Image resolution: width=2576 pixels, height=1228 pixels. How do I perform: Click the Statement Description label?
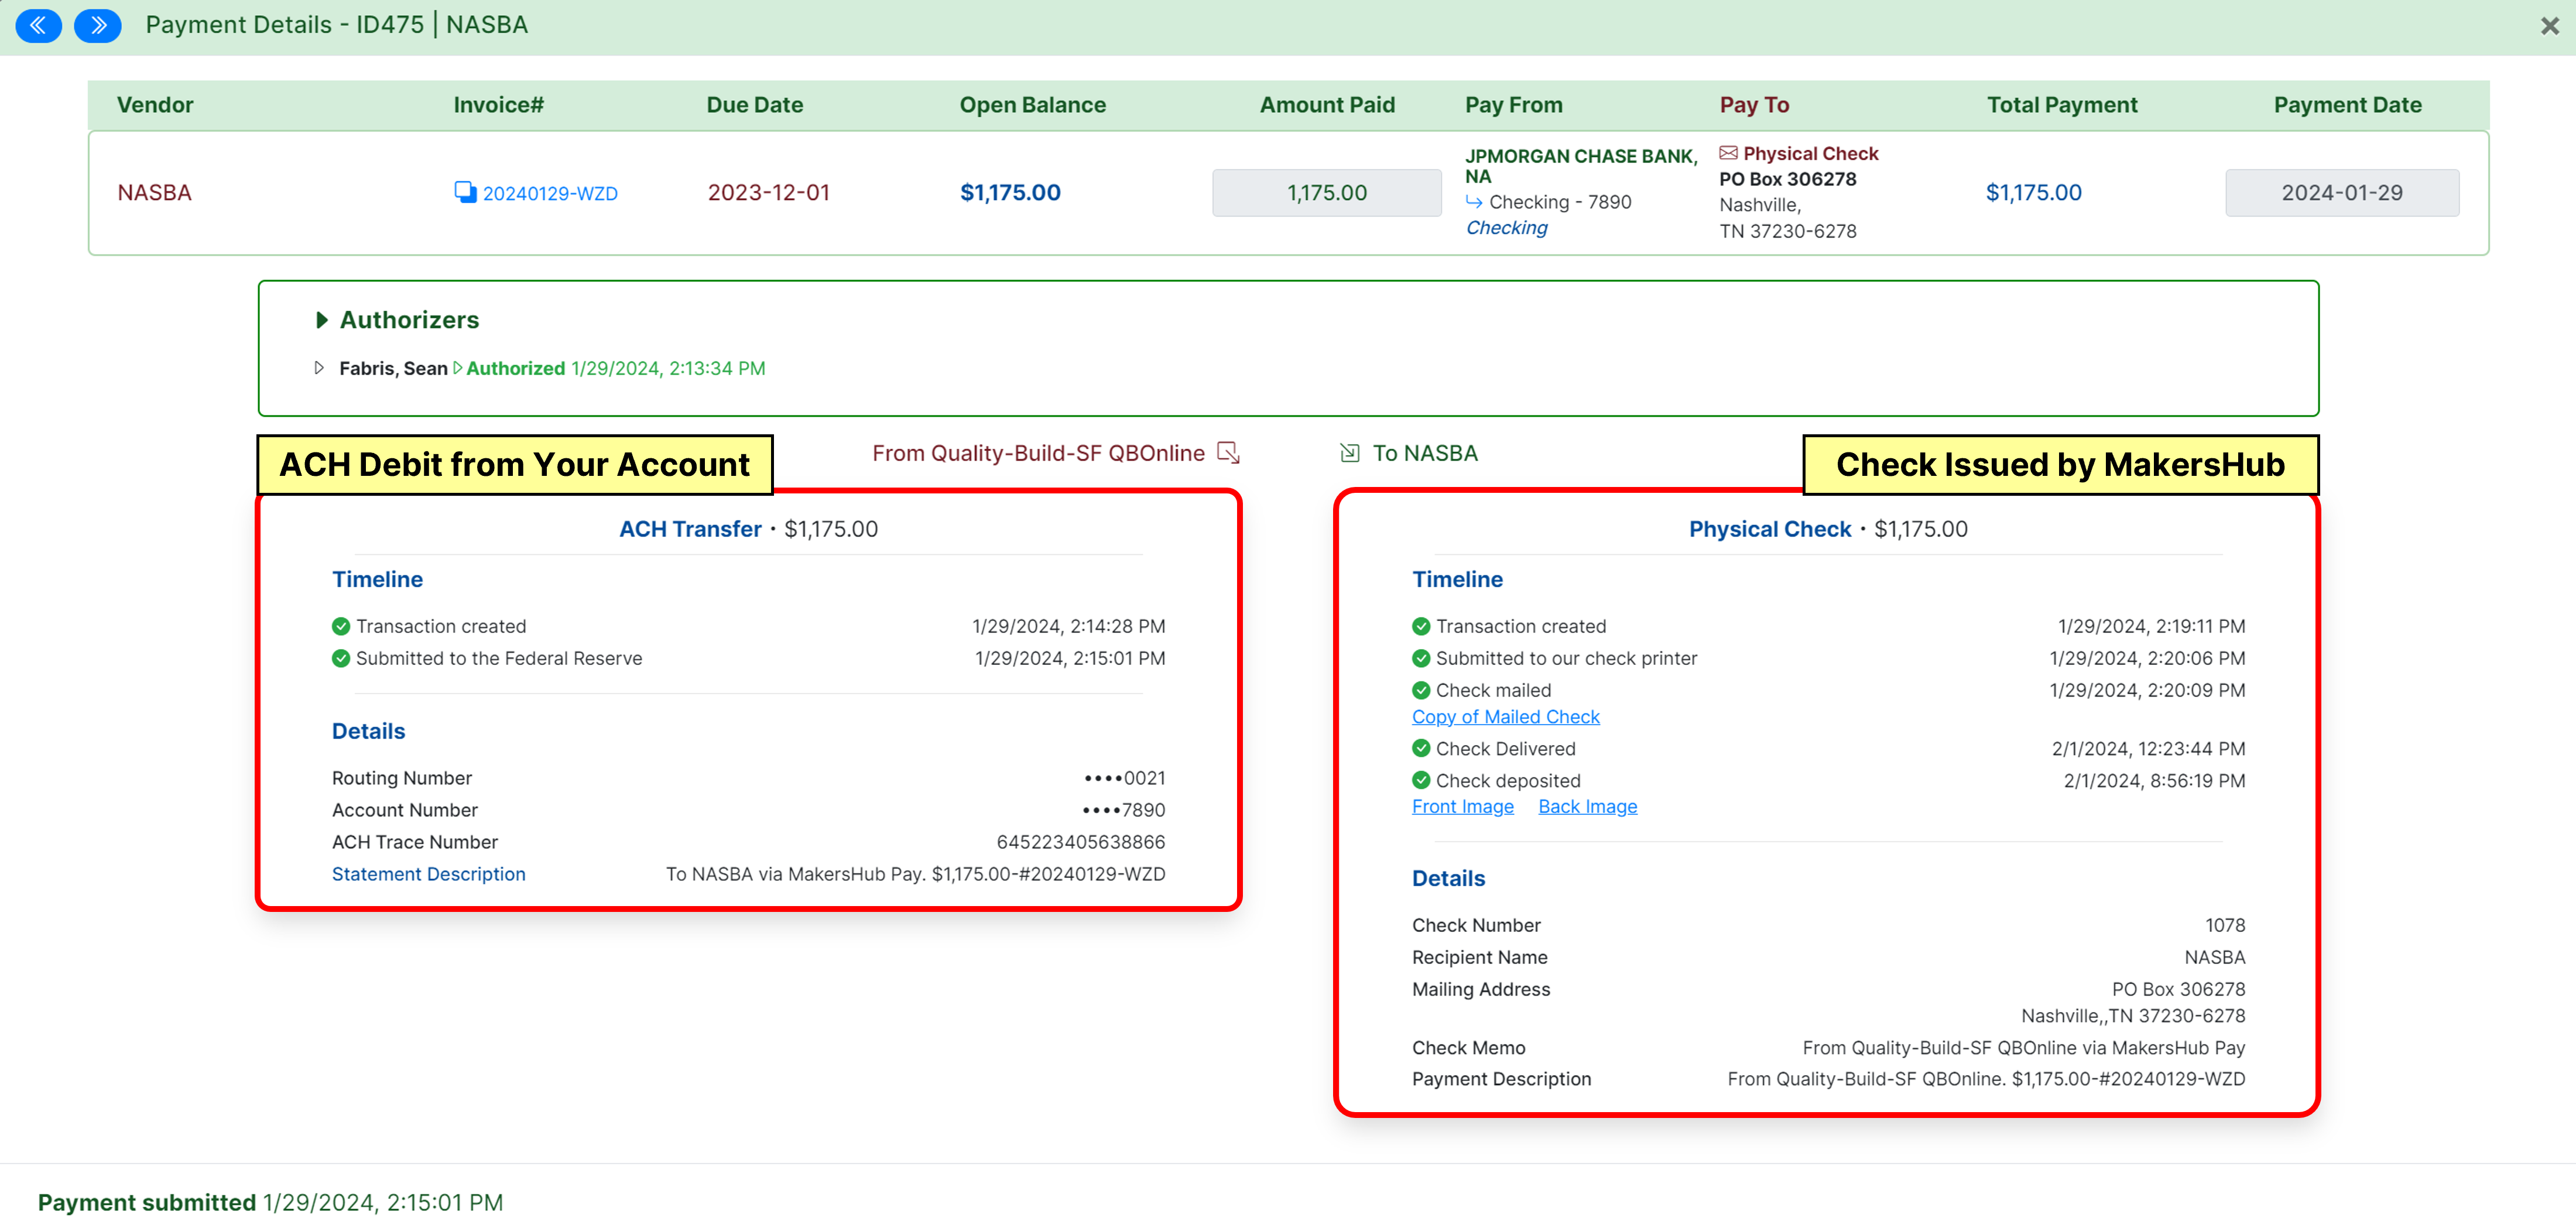(428, 874)
